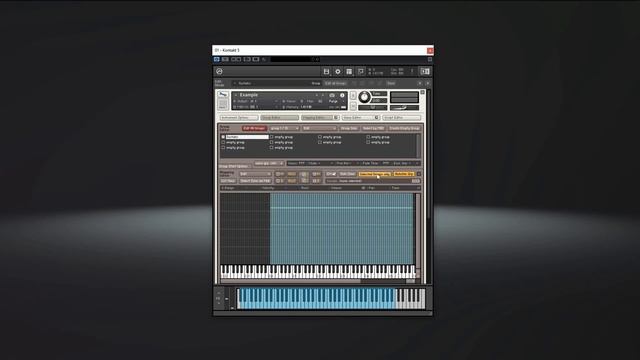Screen dimensions: 640x360
Task: Open the MIDI Ch dropdown
Action: click(x=256, y=107)
